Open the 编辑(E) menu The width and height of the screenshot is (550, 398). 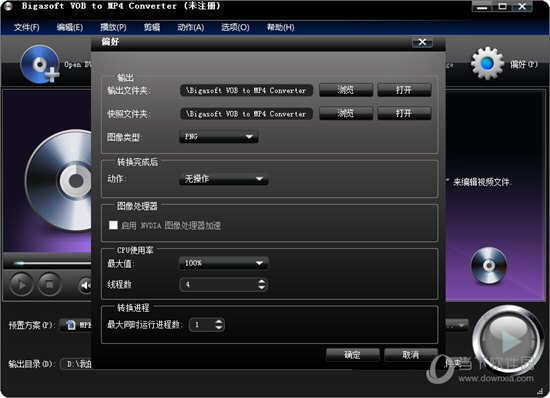tap(70, 27)
